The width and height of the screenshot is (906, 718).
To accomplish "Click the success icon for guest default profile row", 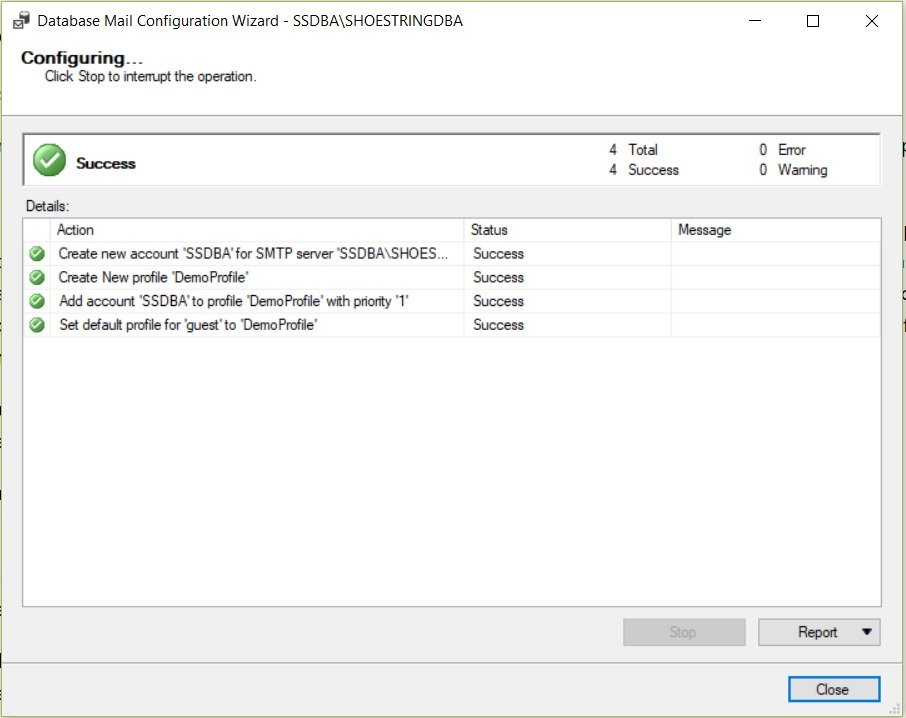I will [36, 324].
